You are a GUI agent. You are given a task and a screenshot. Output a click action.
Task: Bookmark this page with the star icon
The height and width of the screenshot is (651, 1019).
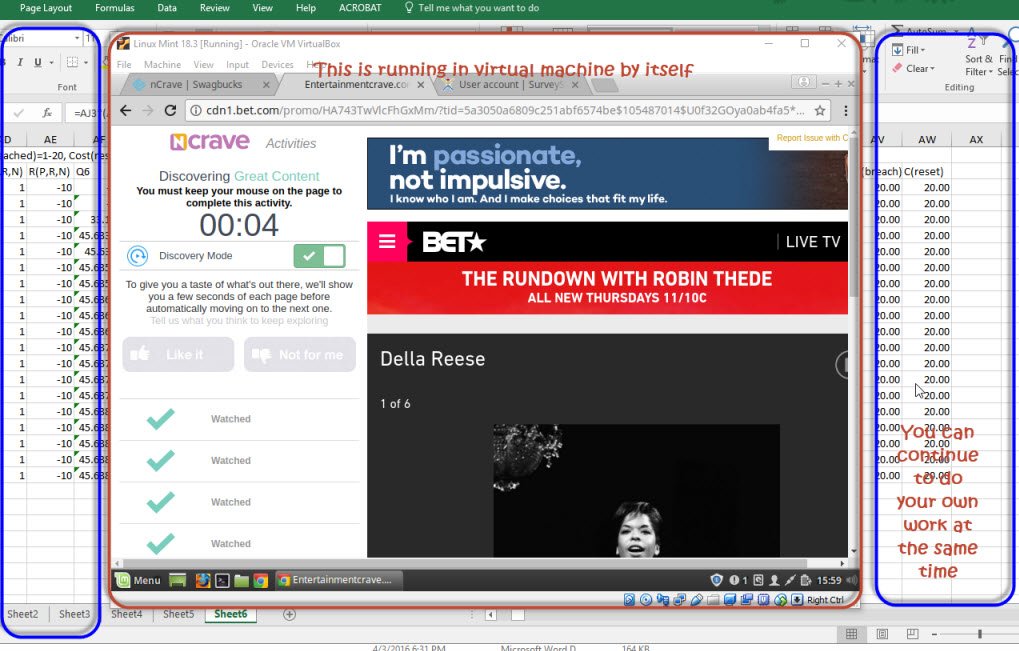pos(820,110)
